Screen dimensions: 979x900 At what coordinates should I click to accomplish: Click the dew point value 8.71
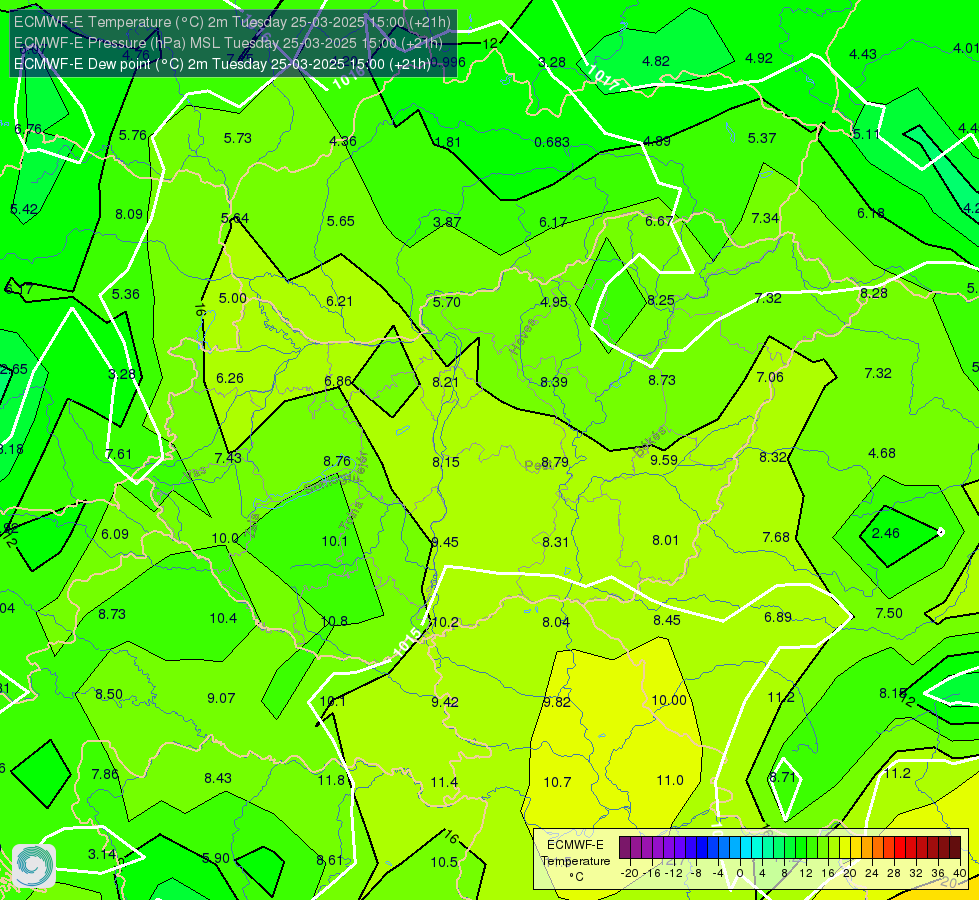(782, 778)
